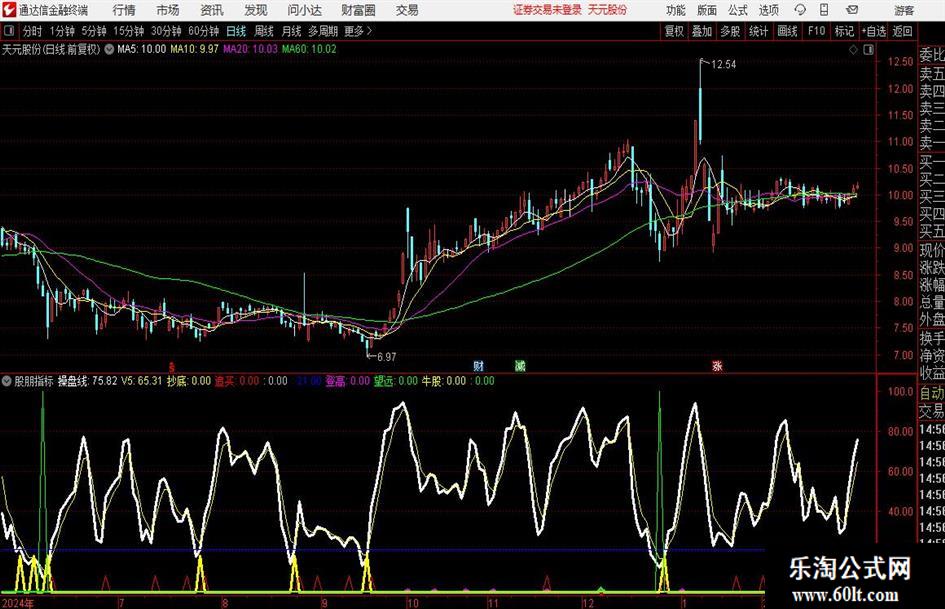Screen dimensions: 945x609
Task: Click the 标记 mark button
Action: (844, 31)
